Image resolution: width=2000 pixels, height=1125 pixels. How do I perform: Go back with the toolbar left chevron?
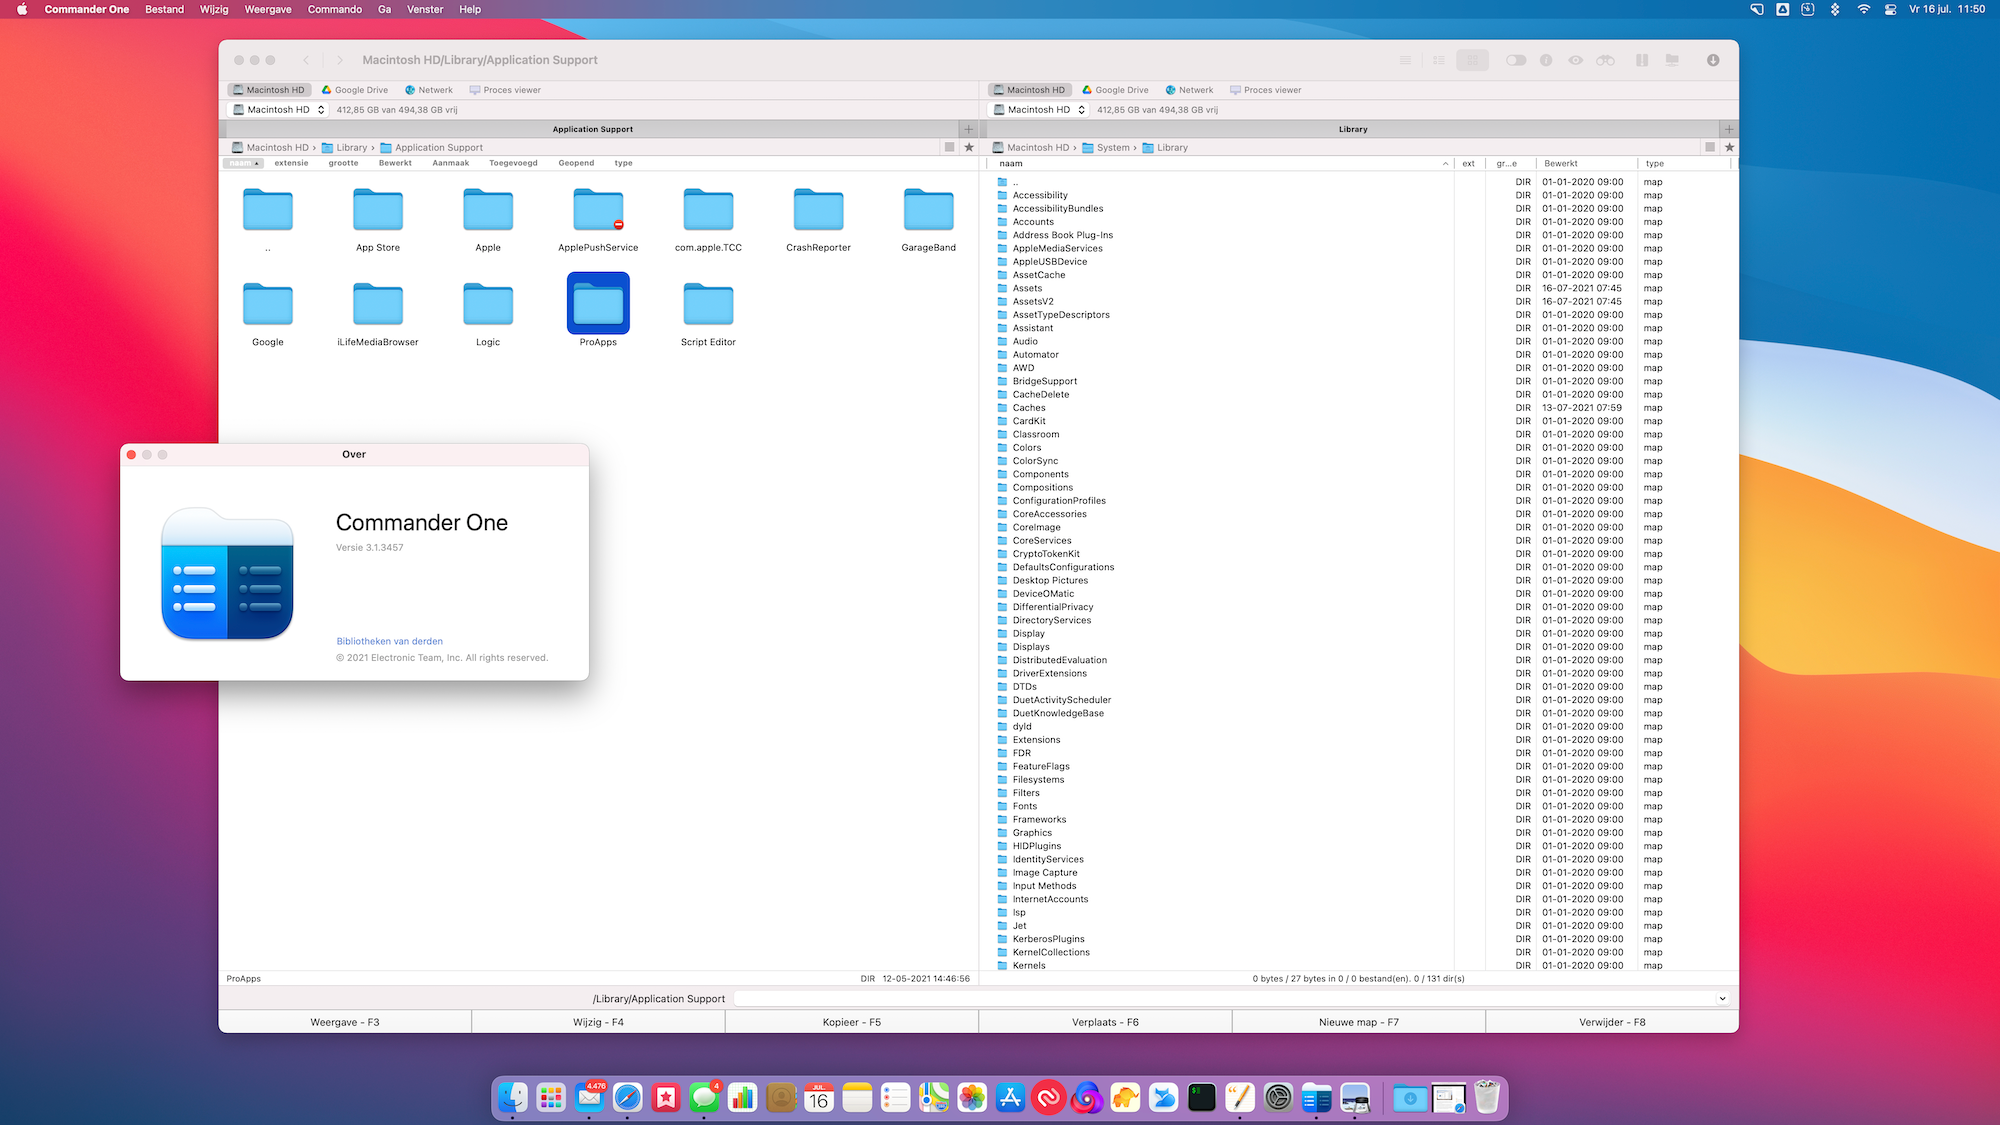[306, 60]
